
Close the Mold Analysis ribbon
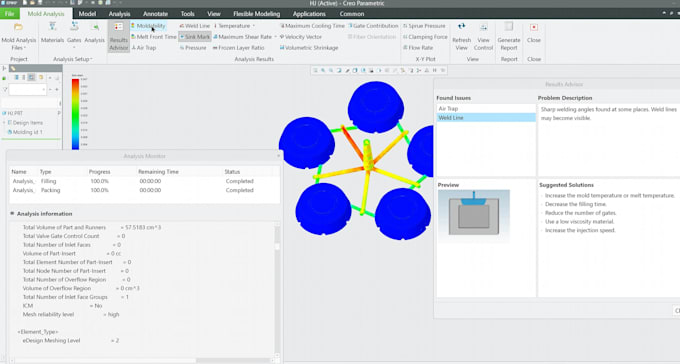[534, 33]
